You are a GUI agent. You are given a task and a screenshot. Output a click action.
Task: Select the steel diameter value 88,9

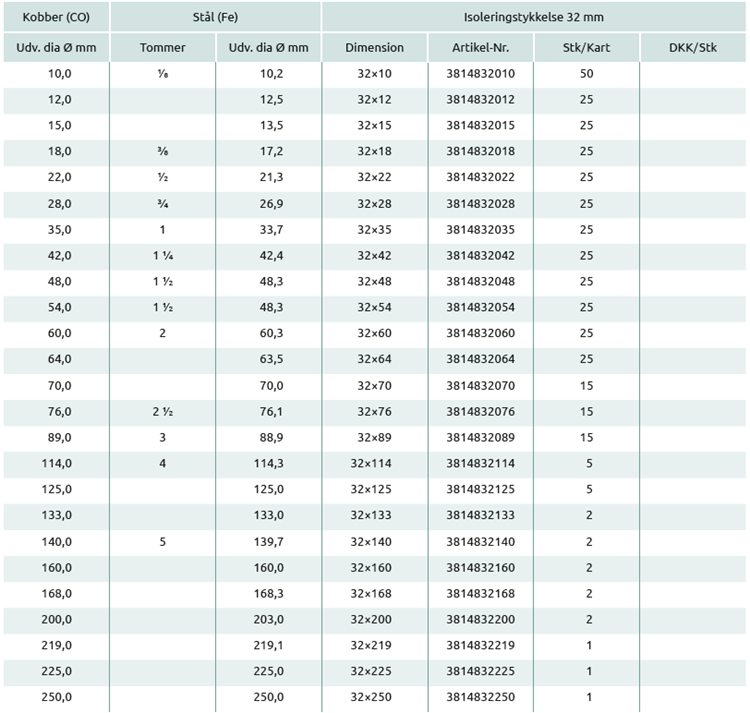click(x=271, y=437)
